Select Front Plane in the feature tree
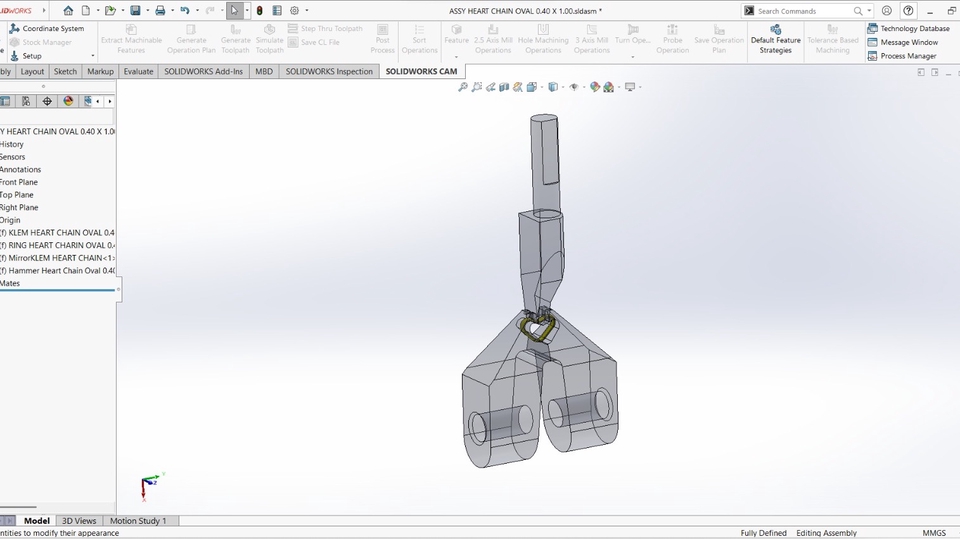960x539 pixels. click(19, 182)
